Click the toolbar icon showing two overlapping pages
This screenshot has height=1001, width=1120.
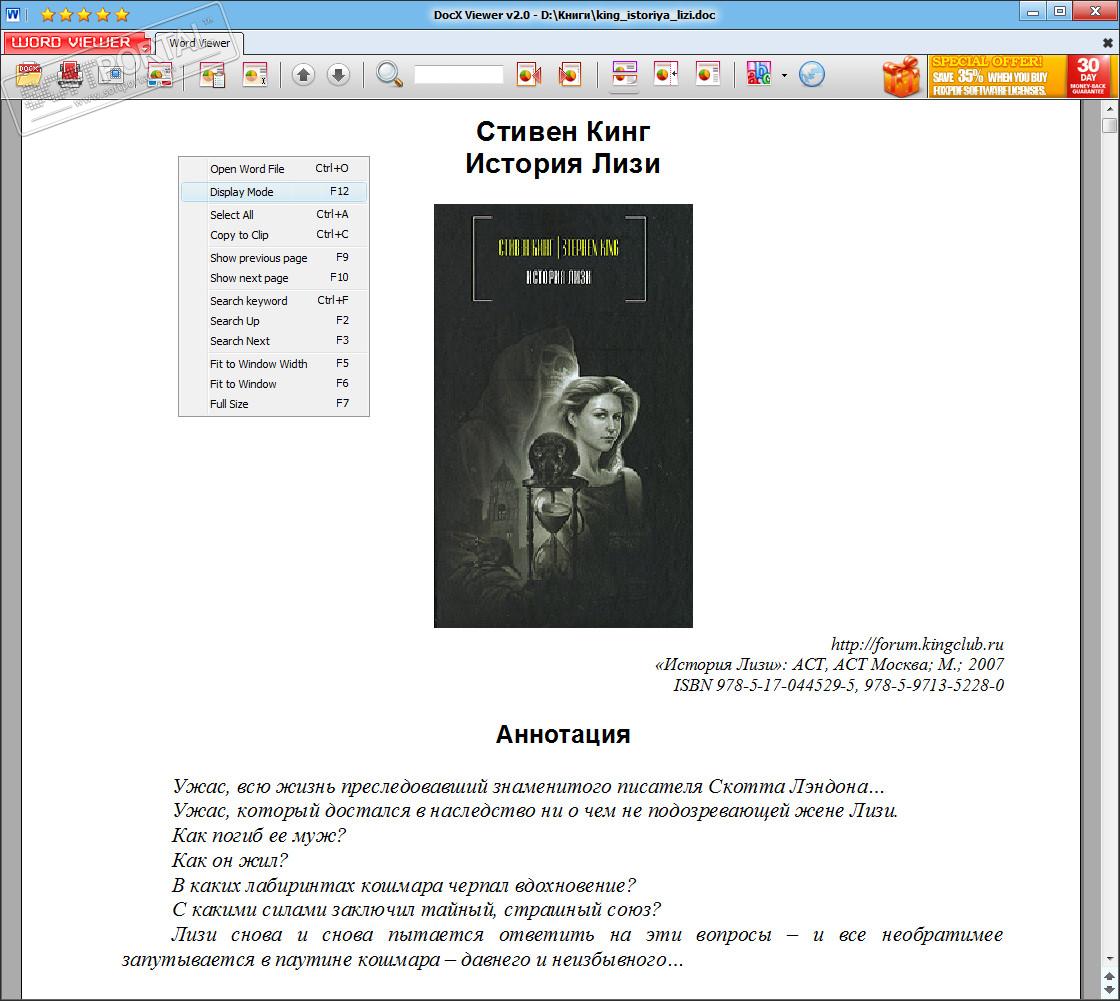click(212, 75)
